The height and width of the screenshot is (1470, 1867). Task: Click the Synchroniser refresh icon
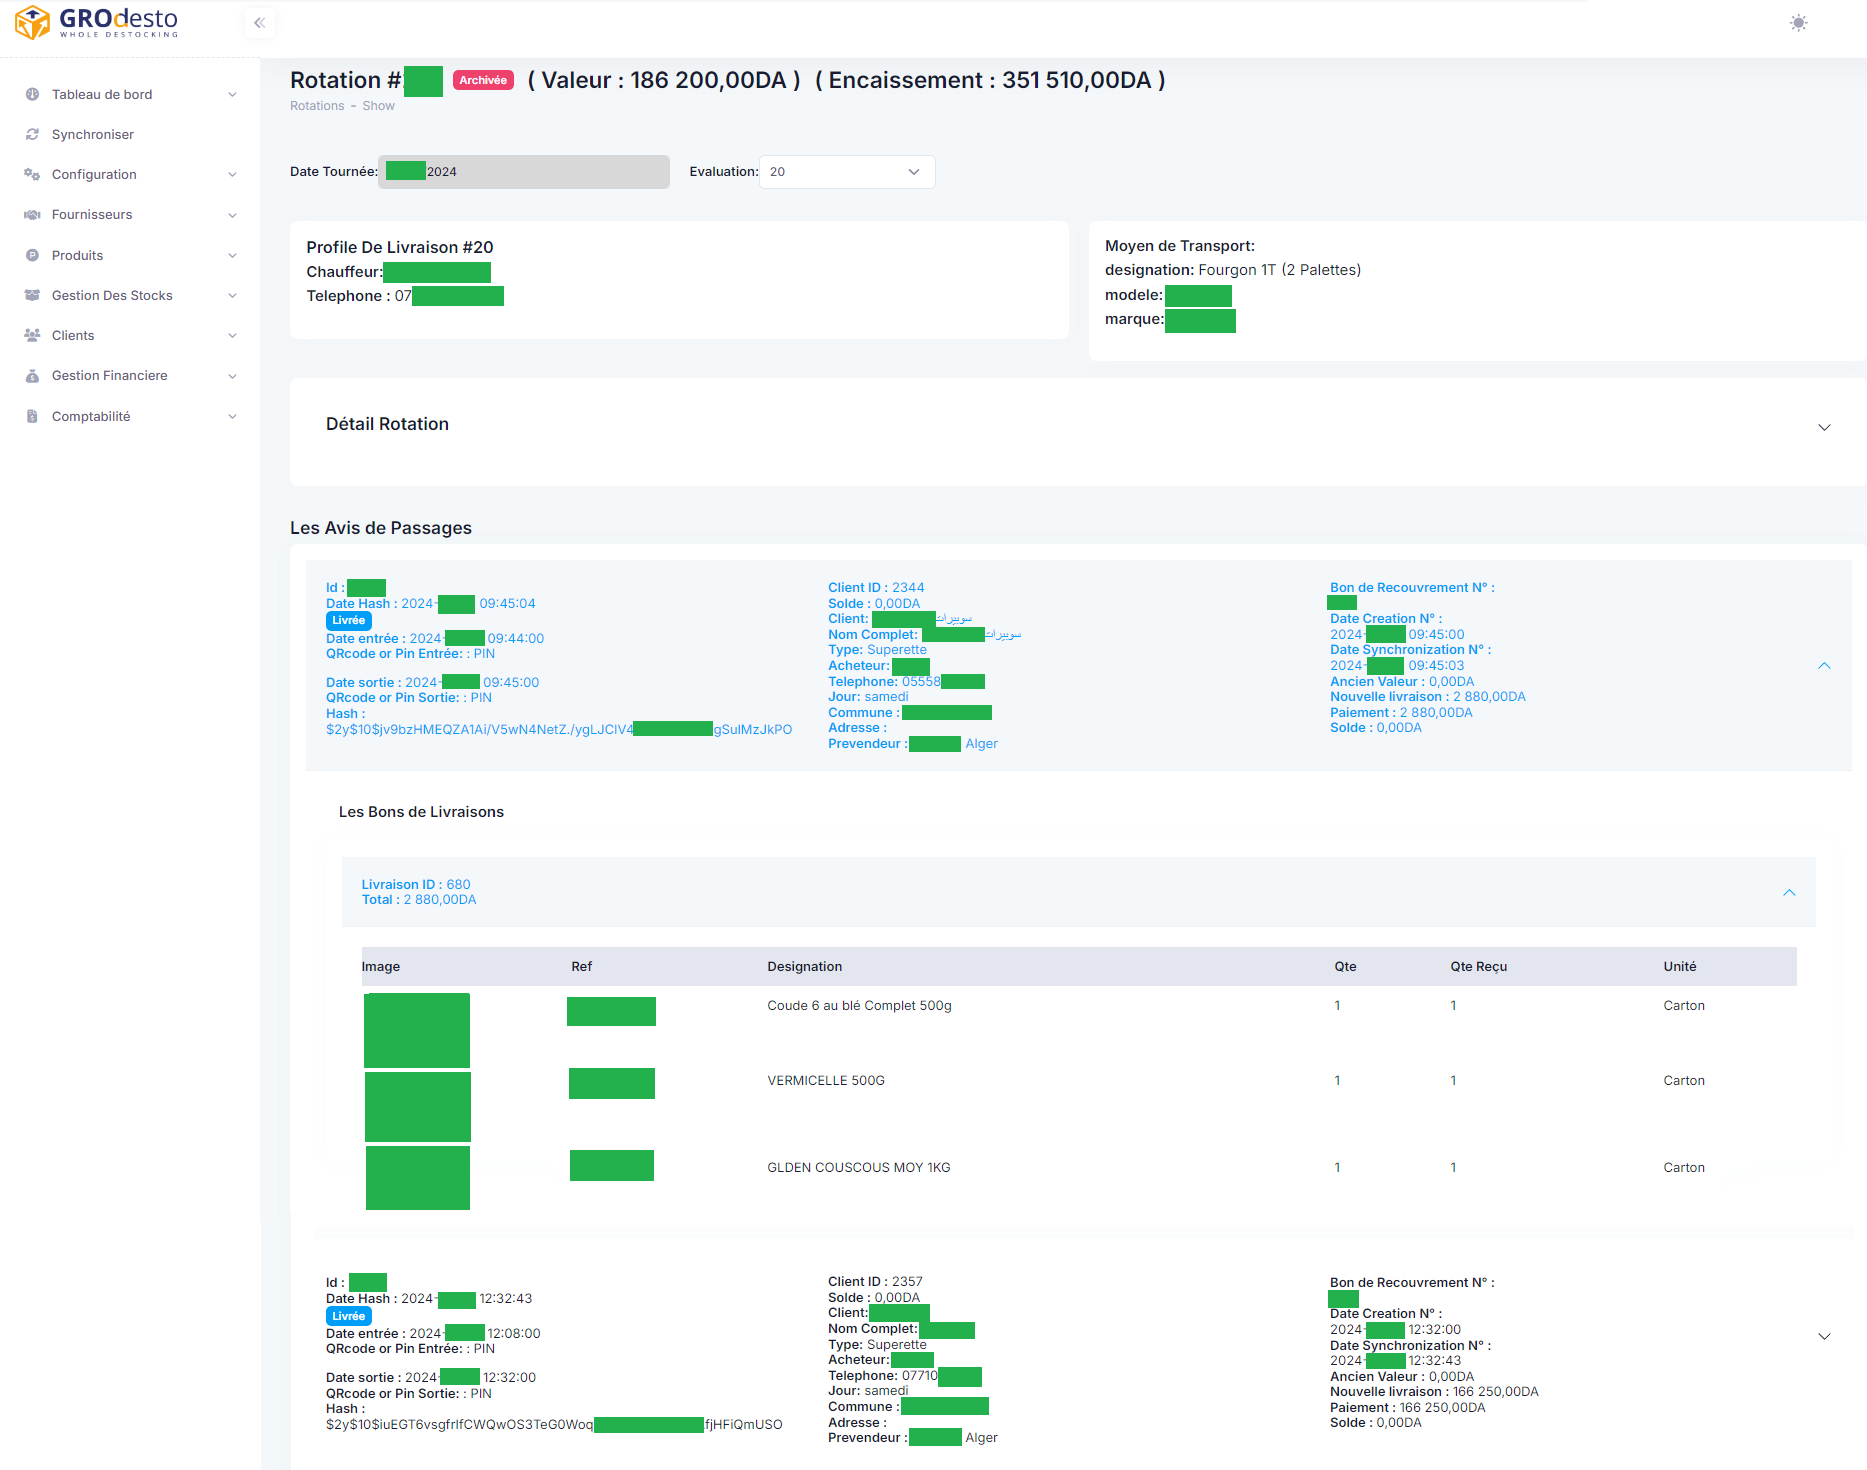pos(32,134)
